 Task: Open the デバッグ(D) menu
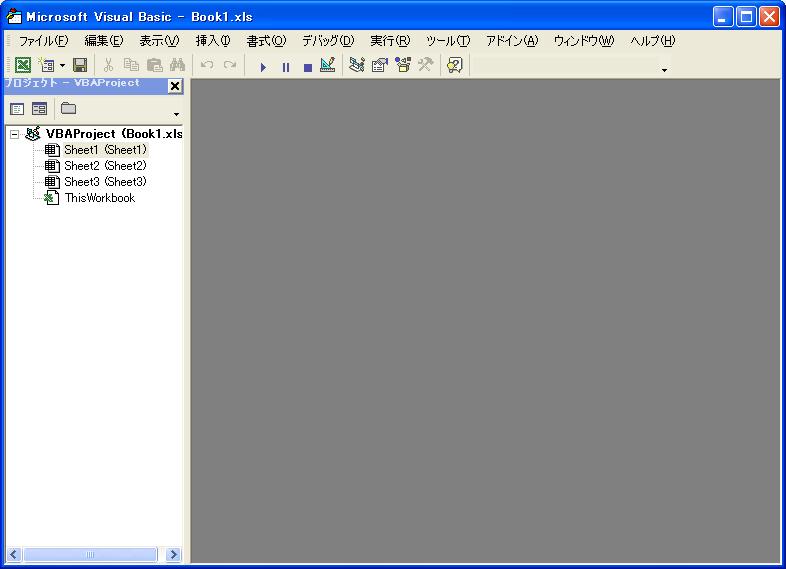(328, 41)
